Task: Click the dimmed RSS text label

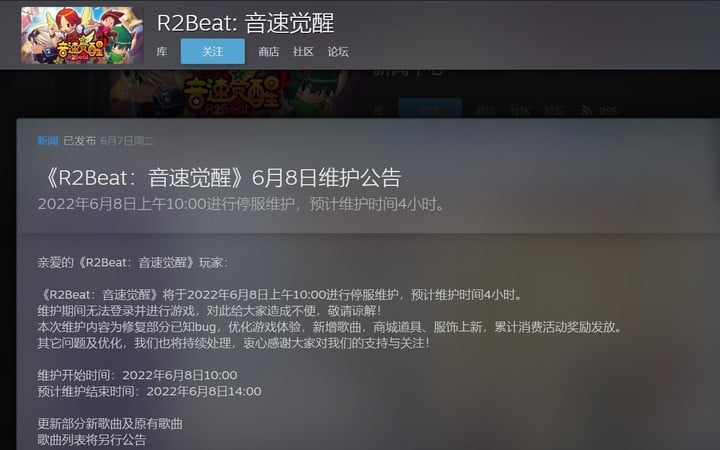Action: 608,111
